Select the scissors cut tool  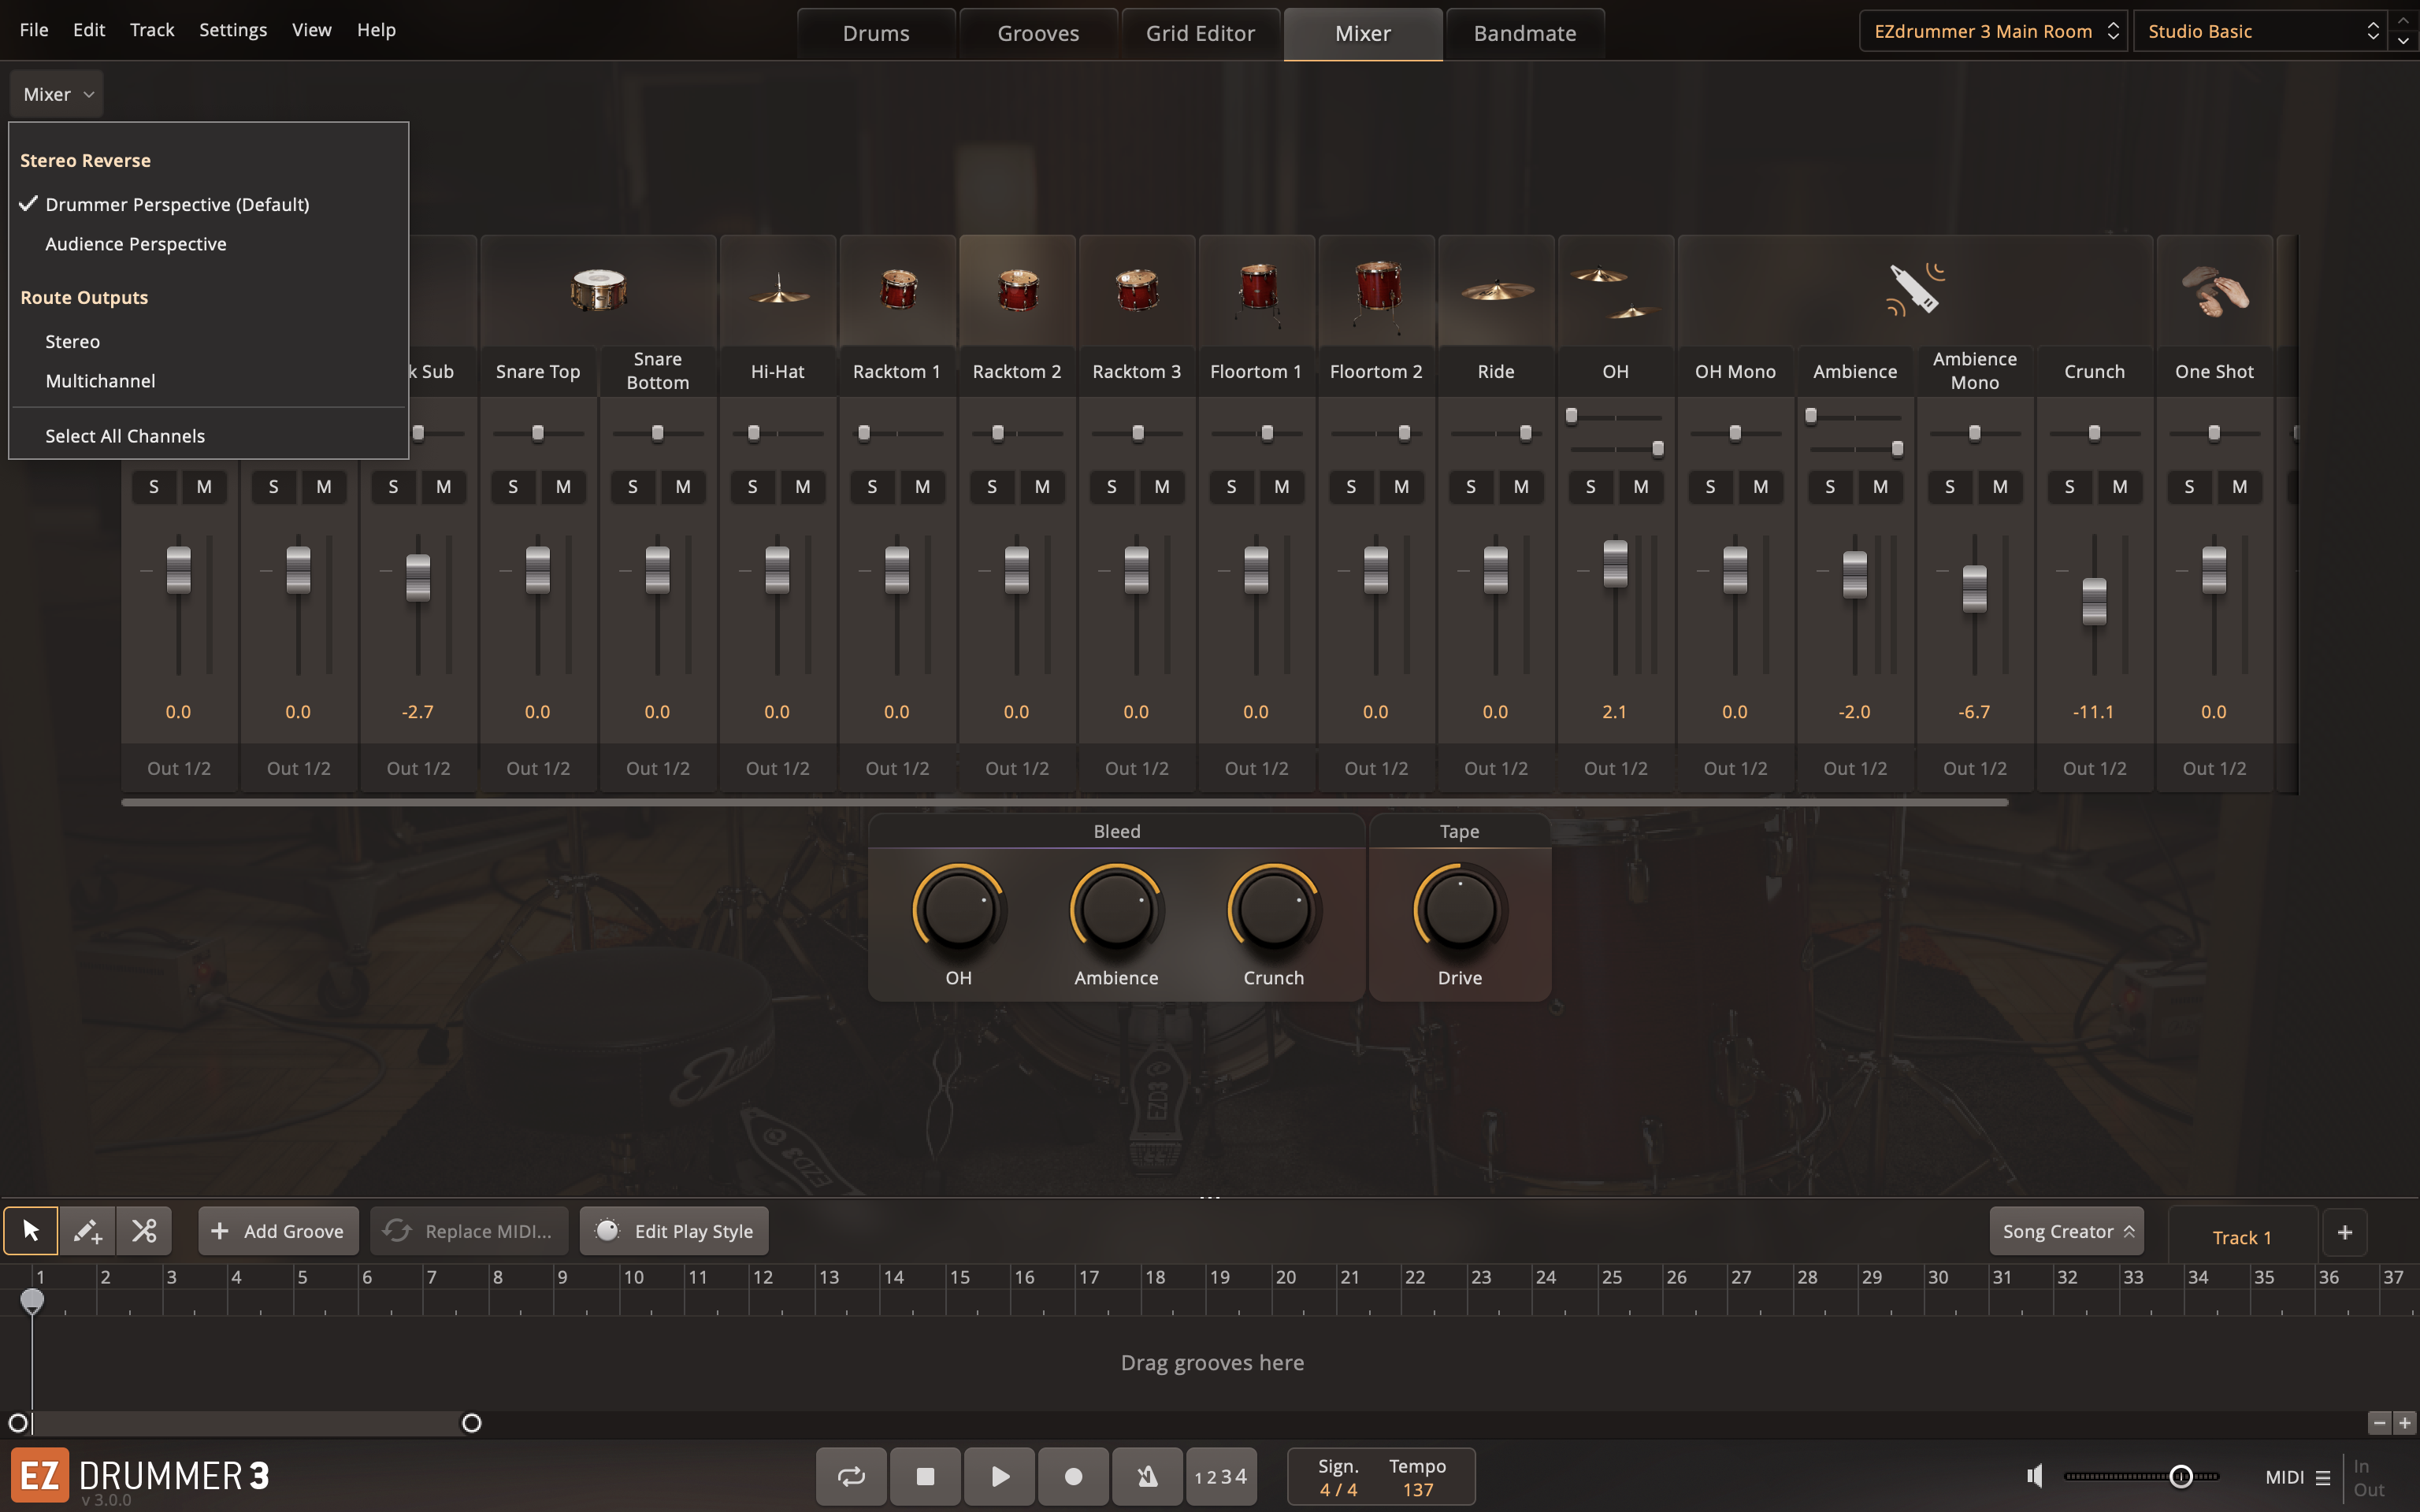144,1230
